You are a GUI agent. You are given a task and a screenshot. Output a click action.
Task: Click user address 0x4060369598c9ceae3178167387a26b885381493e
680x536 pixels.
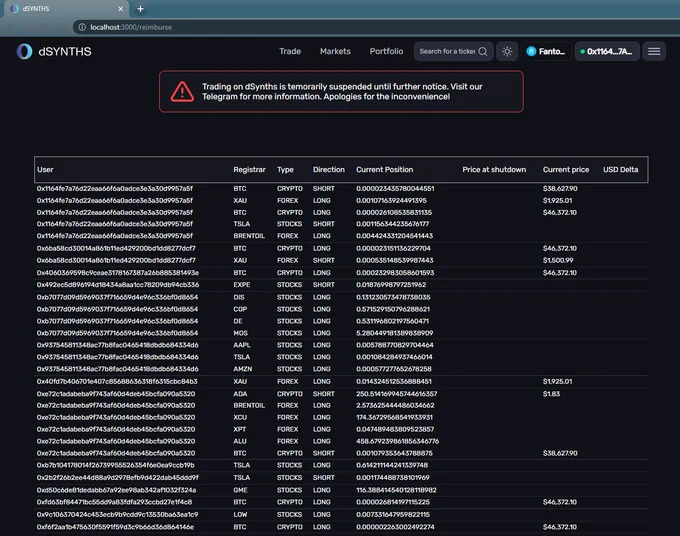[118, 273]
